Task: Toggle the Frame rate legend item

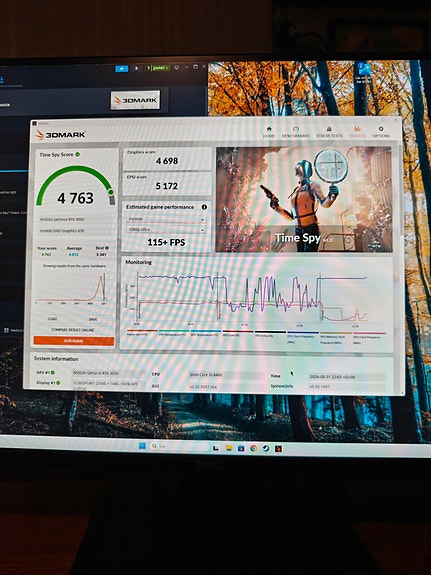Action: (x=142, y=333)
